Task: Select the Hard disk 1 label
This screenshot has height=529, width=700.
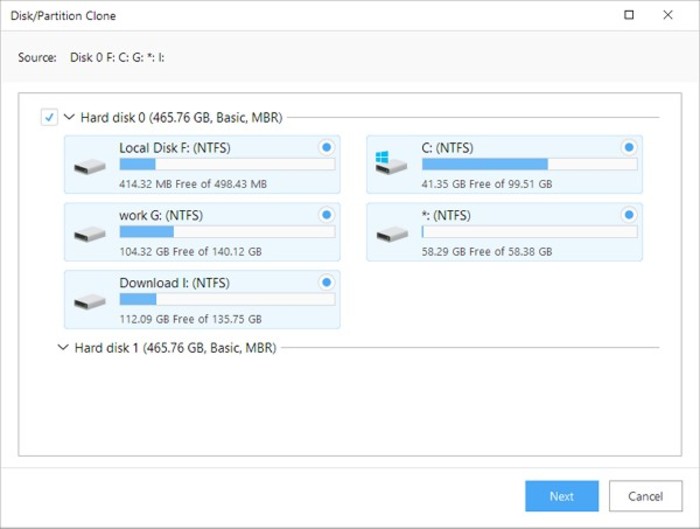Action: 175,348
